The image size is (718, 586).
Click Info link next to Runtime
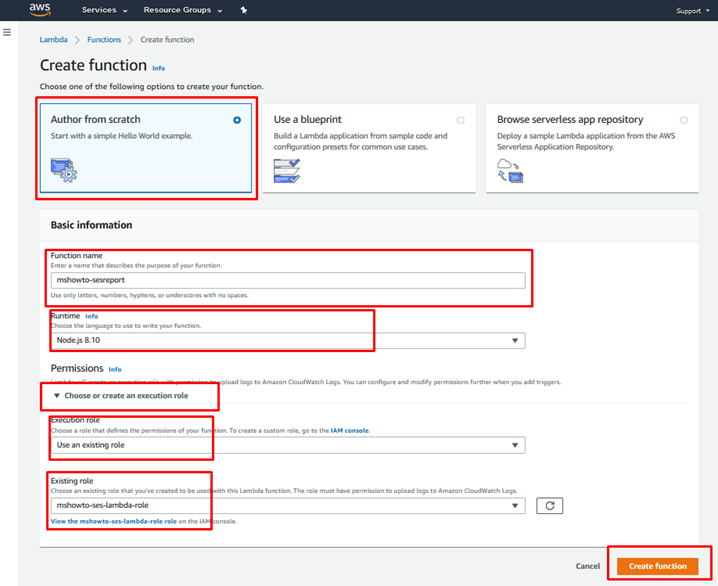click(x=92, y=316)
